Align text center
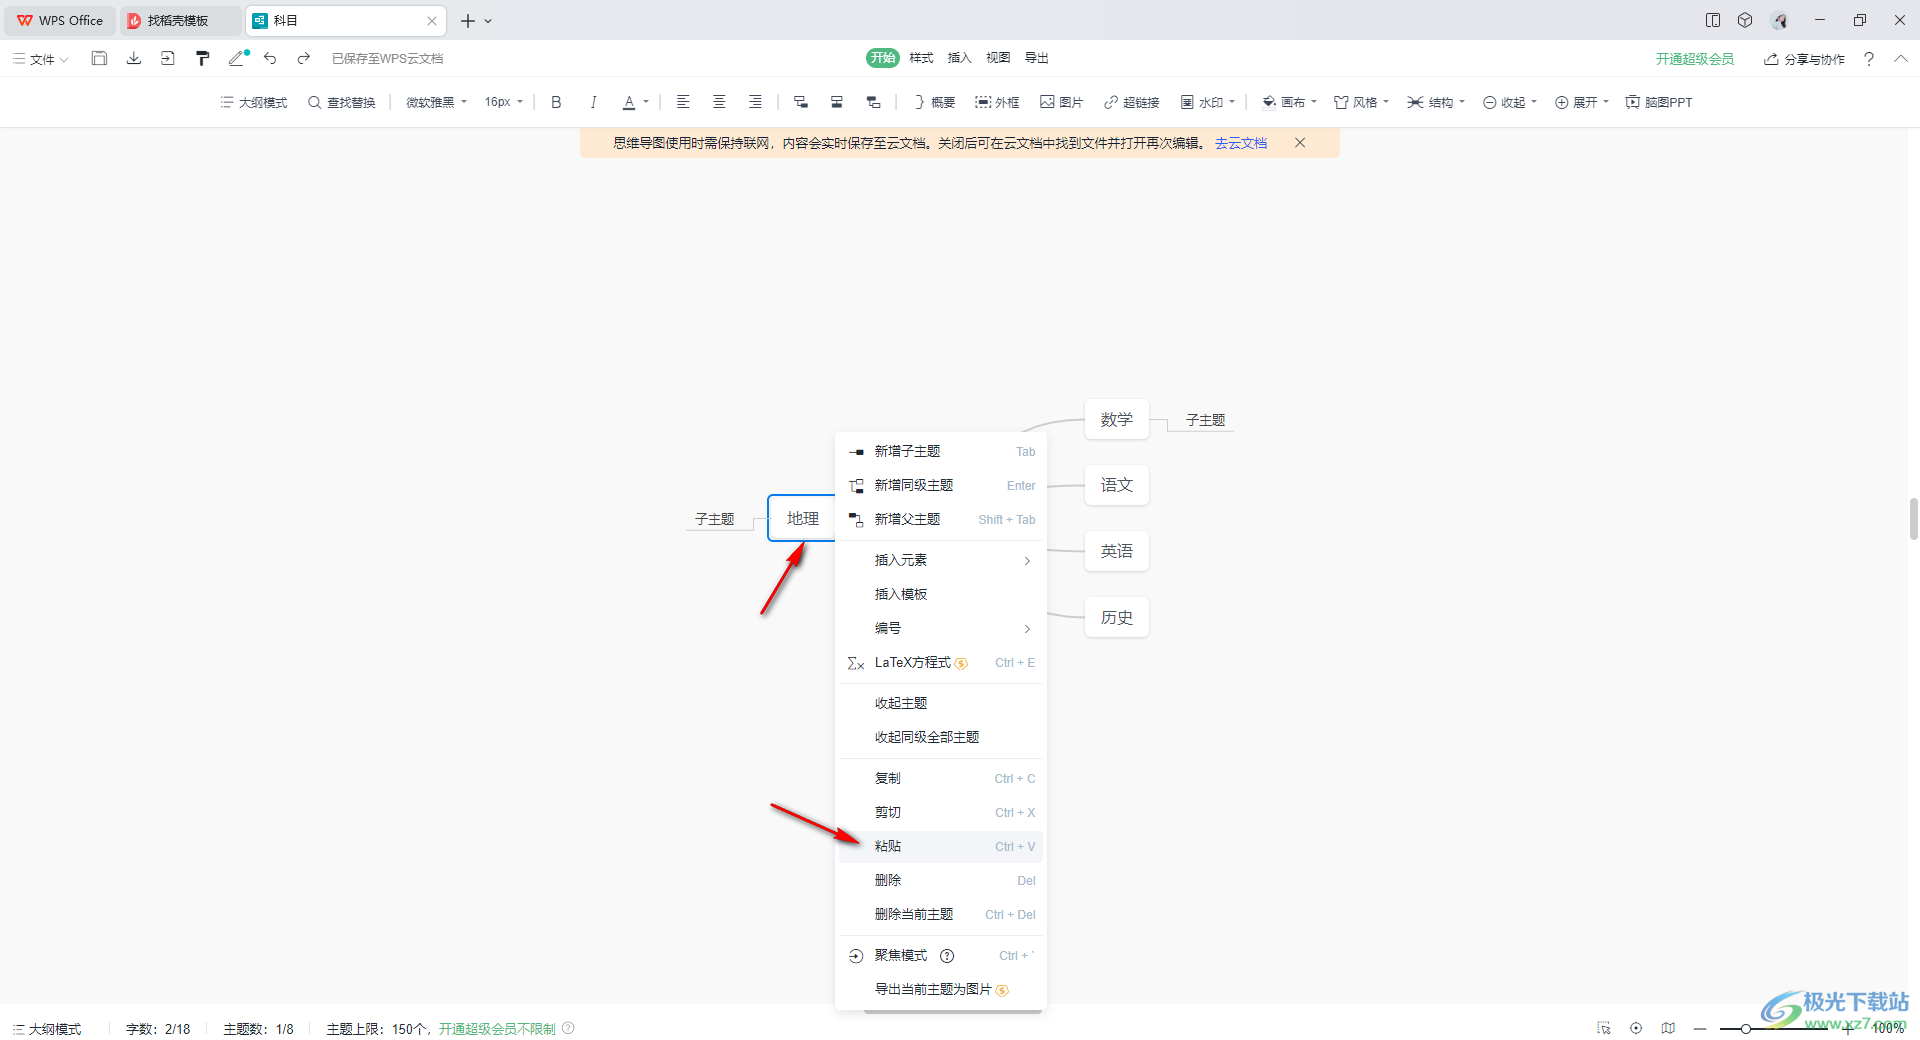Viewport: 1920px width, 1040px height. [x=719, y=102]
